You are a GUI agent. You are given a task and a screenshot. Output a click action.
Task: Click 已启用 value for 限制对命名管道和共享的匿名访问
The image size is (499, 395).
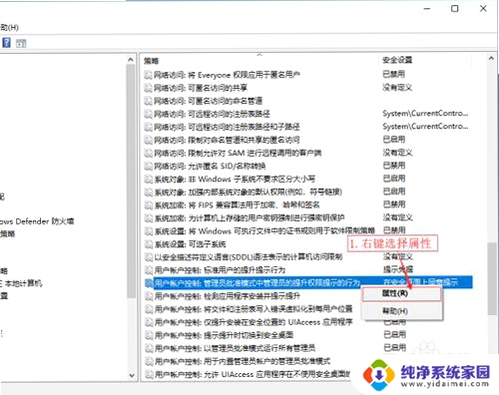(394, 139)
